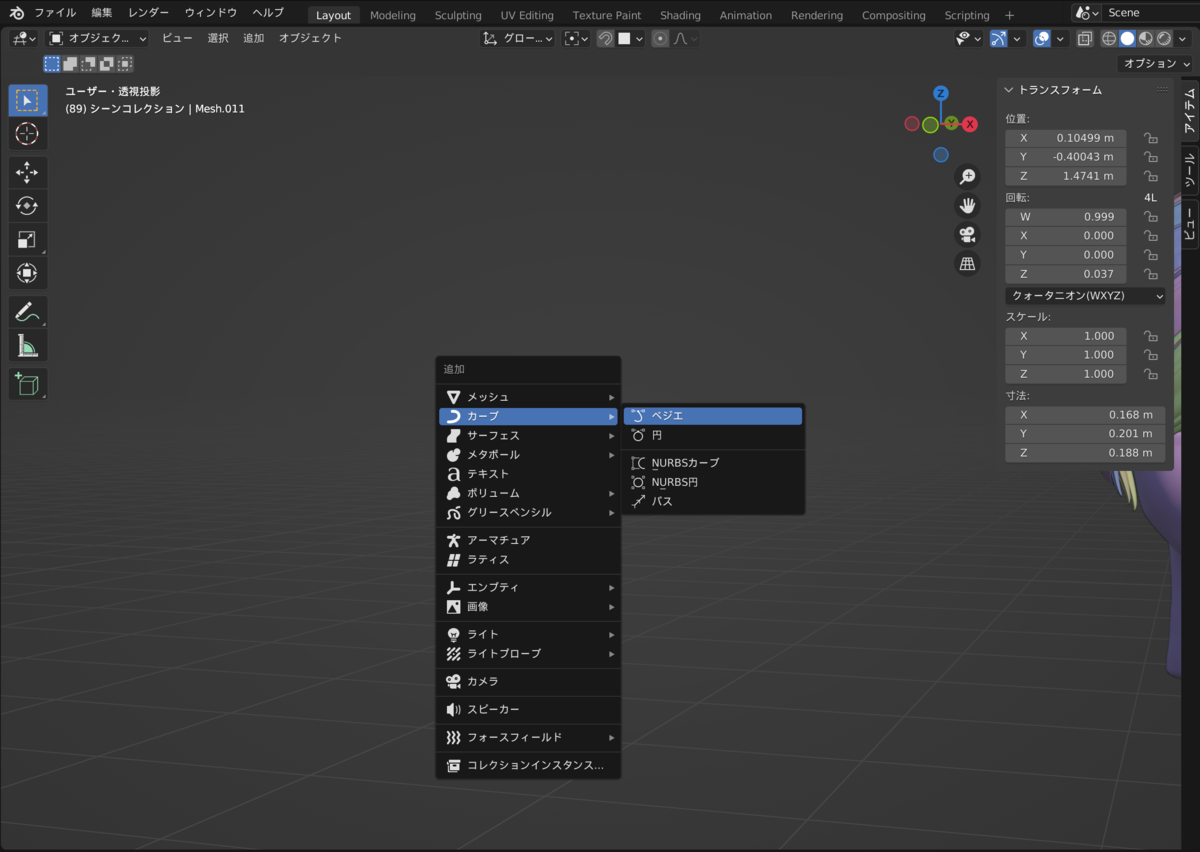Switch perspective/orthographic with grid icon

tap(967, 264)
